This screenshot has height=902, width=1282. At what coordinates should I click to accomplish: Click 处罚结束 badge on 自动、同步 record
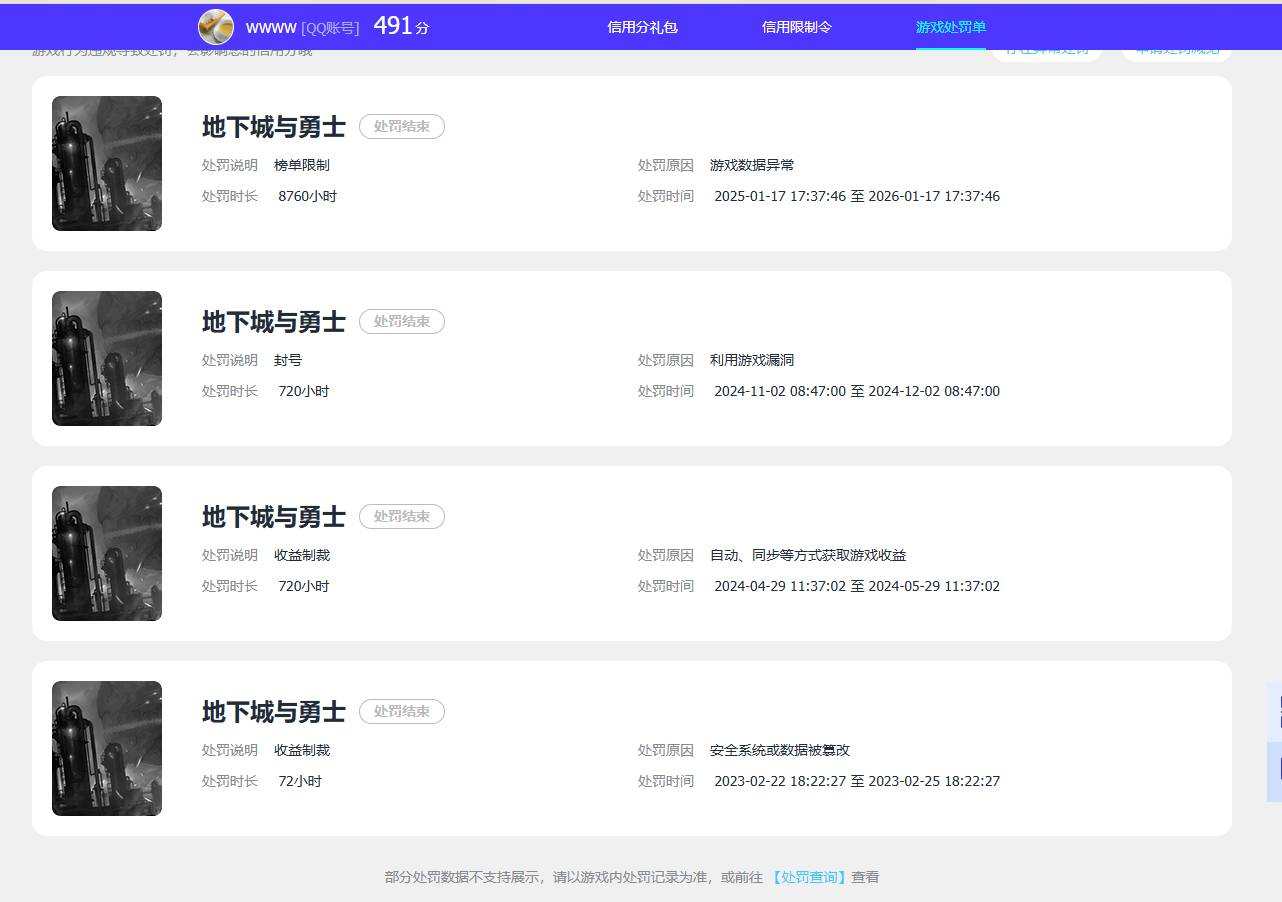402,516
